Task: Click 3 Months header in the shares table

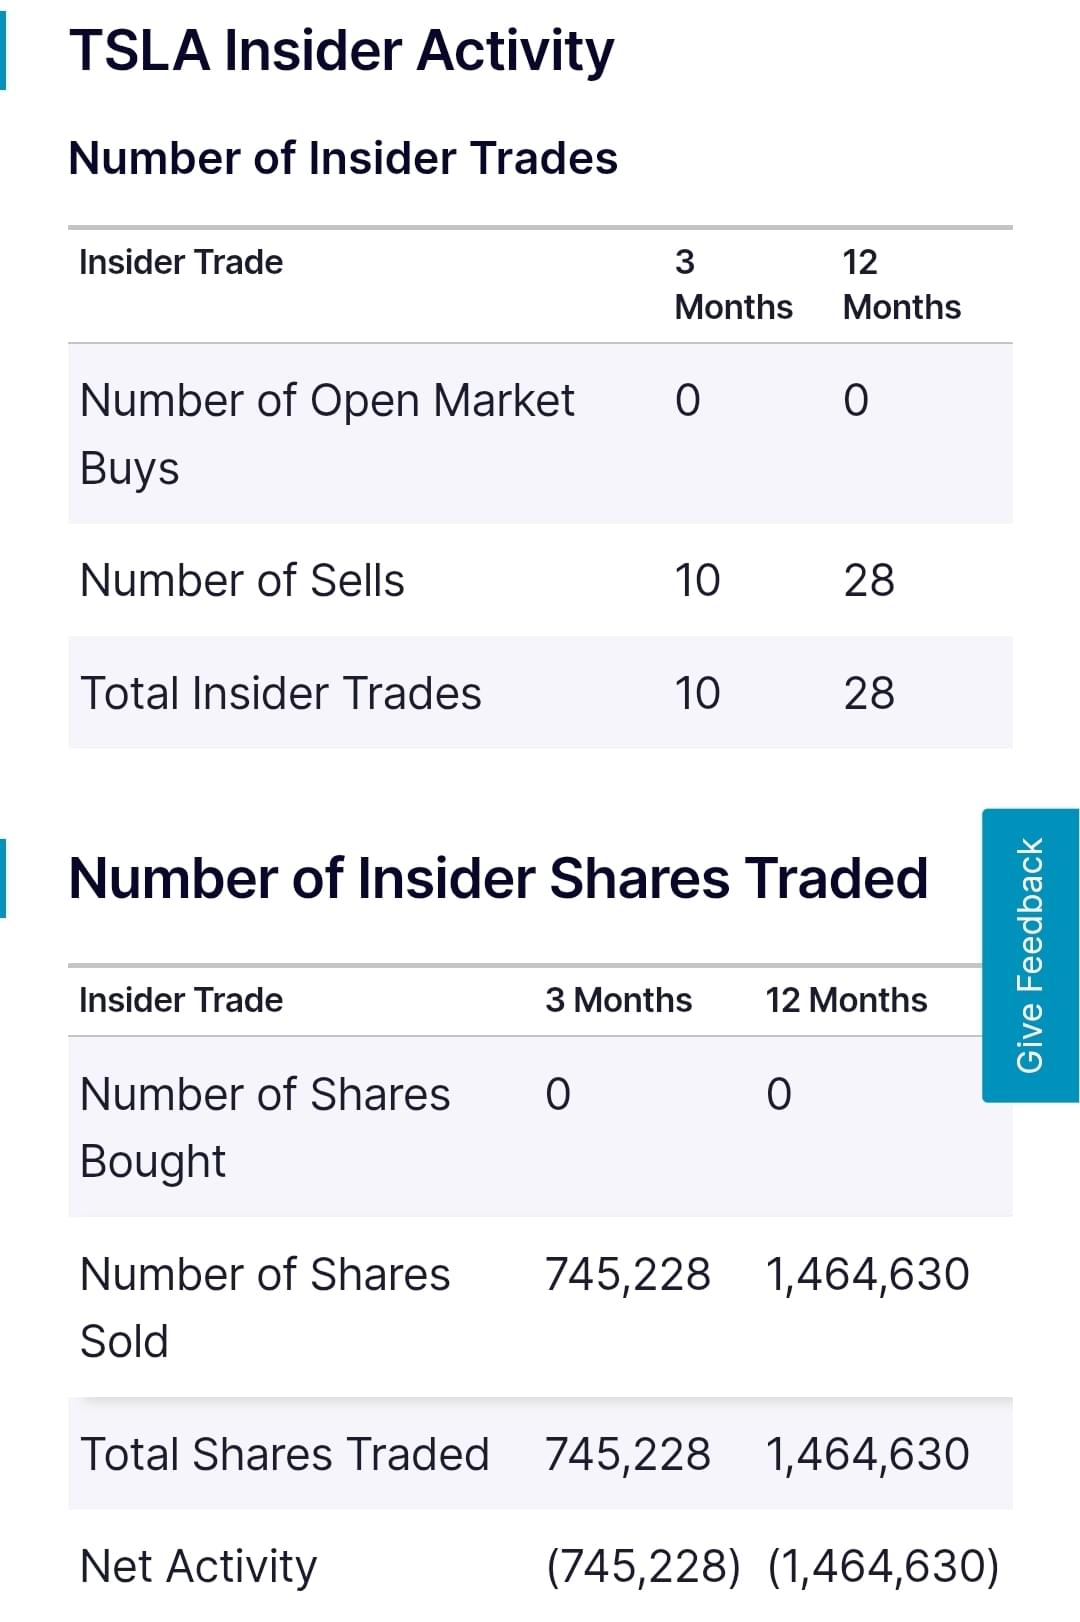Action: [618, 1000]
